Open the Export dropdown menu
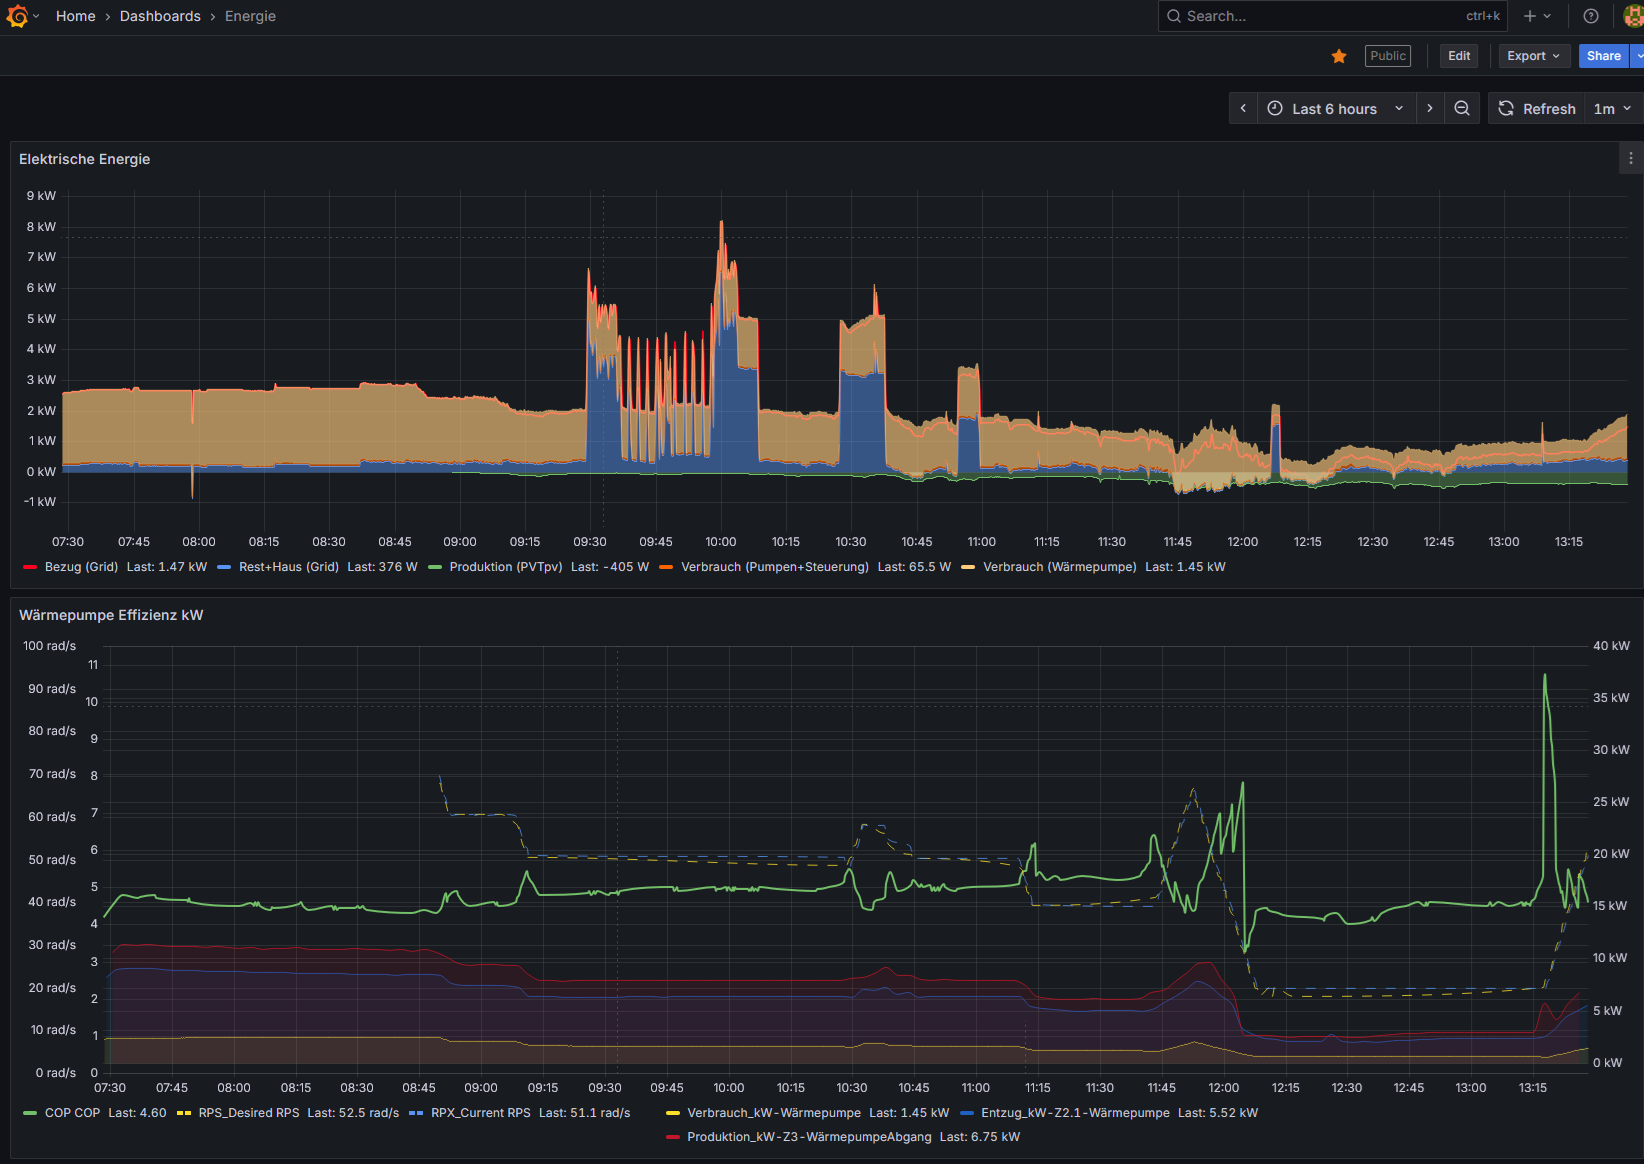 (x=1533, y=56)
